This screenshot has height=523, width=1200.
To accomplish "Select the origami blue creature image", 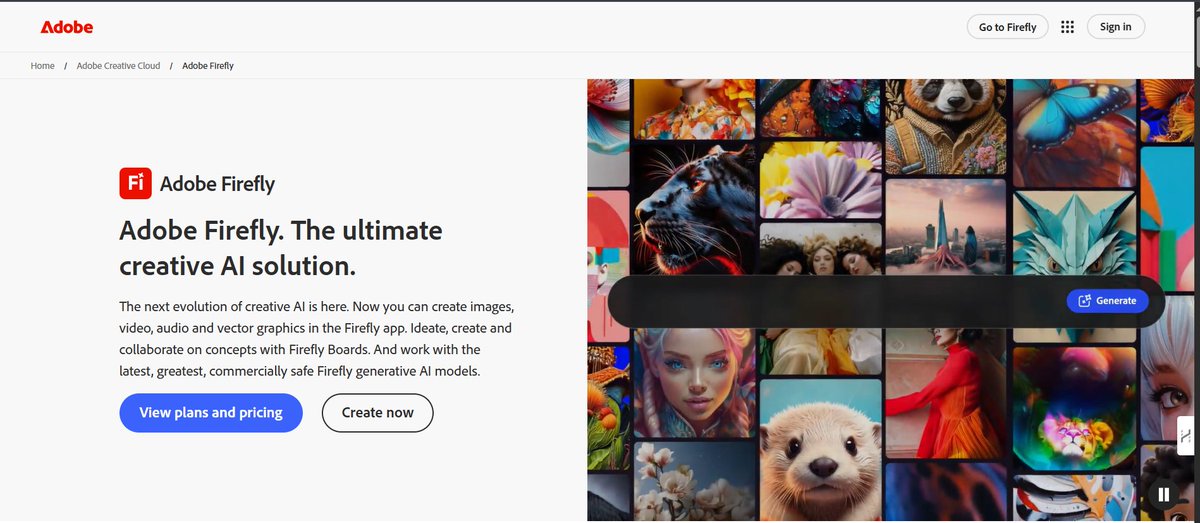I will [1074, 235].
